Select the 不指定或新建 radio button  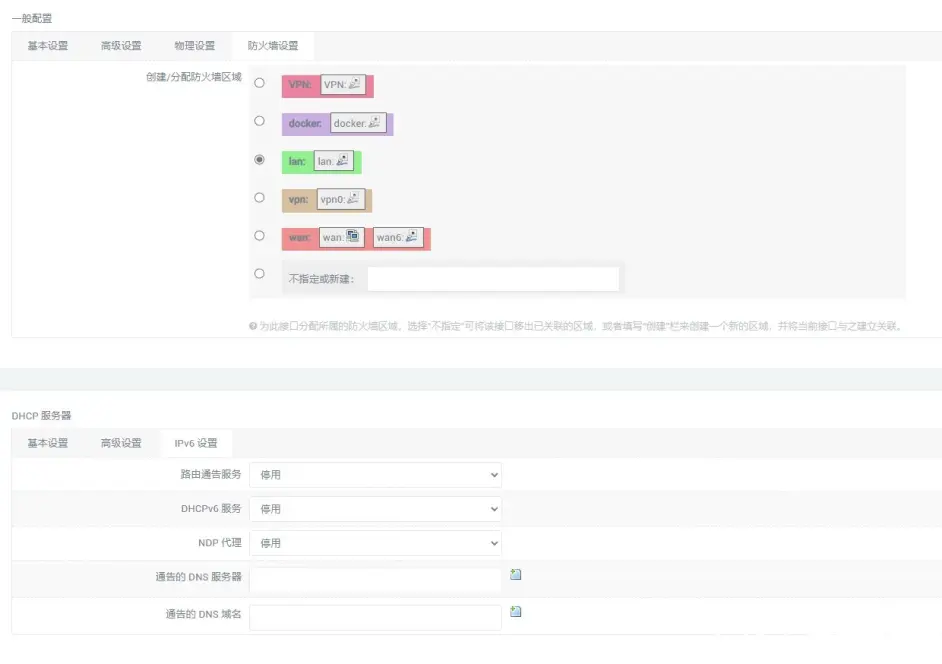(x=259, y=273)
